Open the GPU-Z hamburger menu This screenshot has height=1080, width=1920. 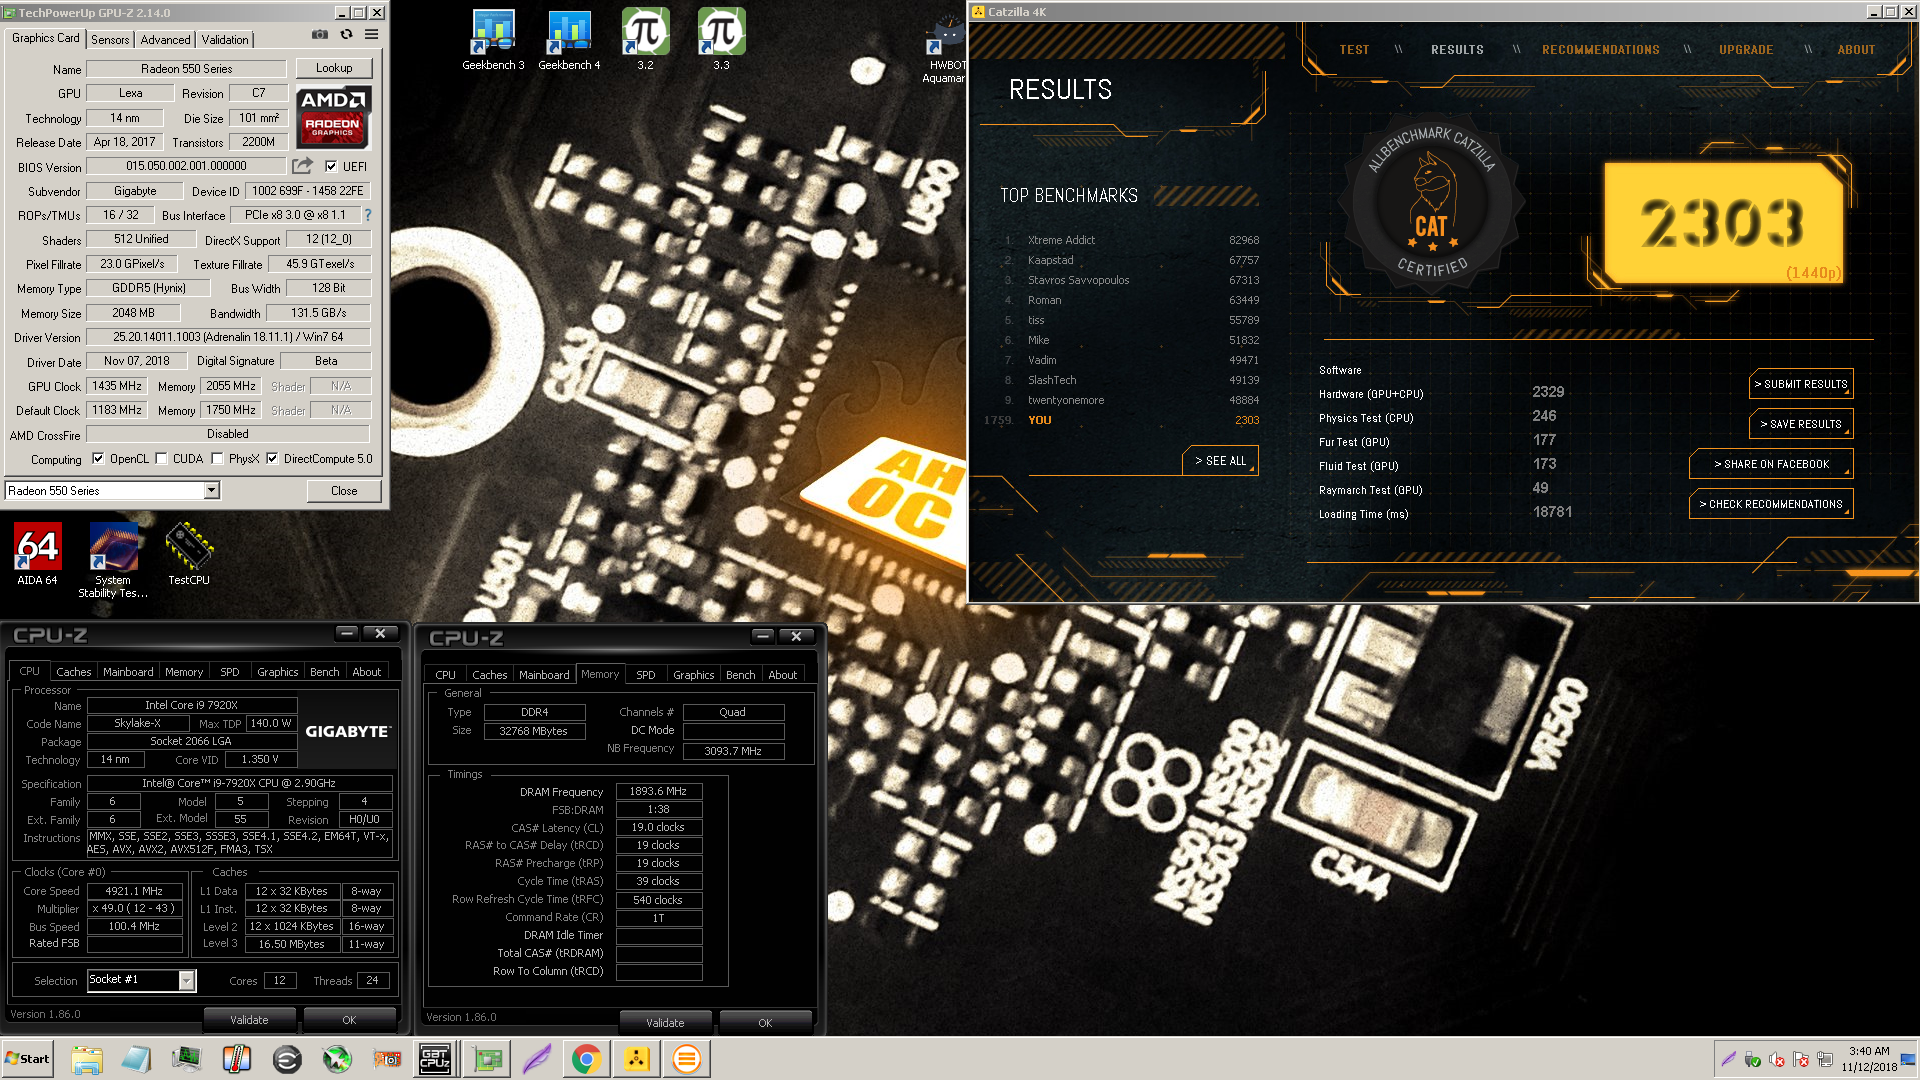coord(371,34)
